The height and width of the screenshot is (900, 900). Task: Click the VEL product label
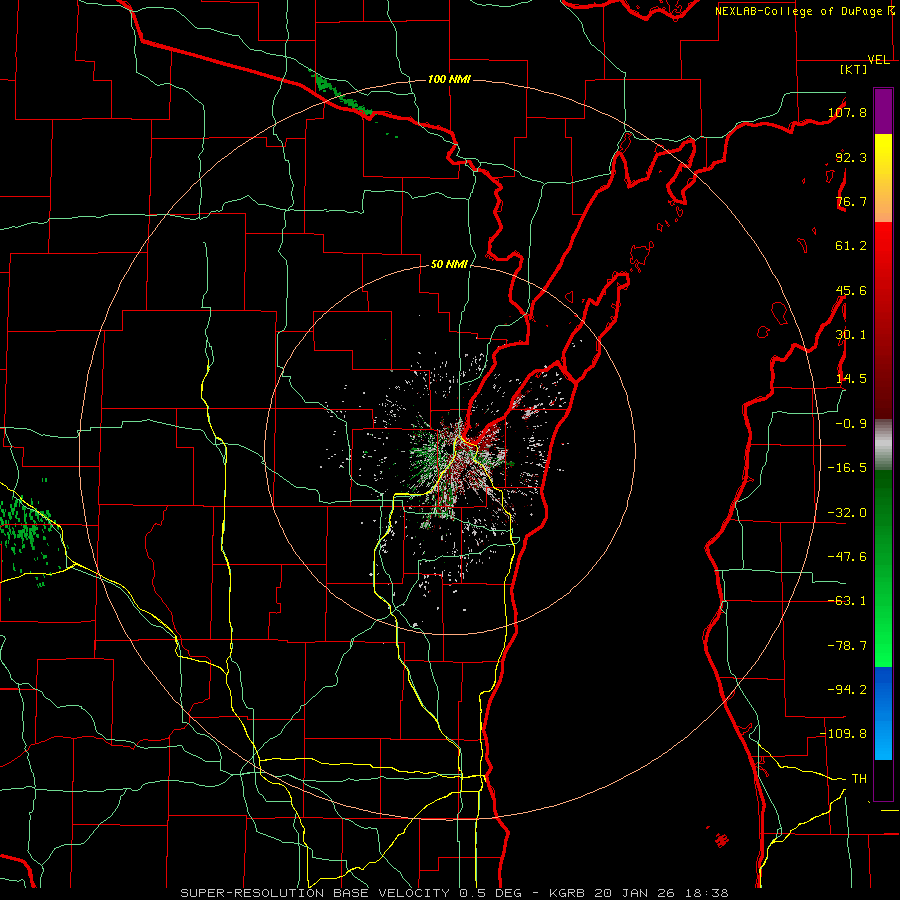879,60
